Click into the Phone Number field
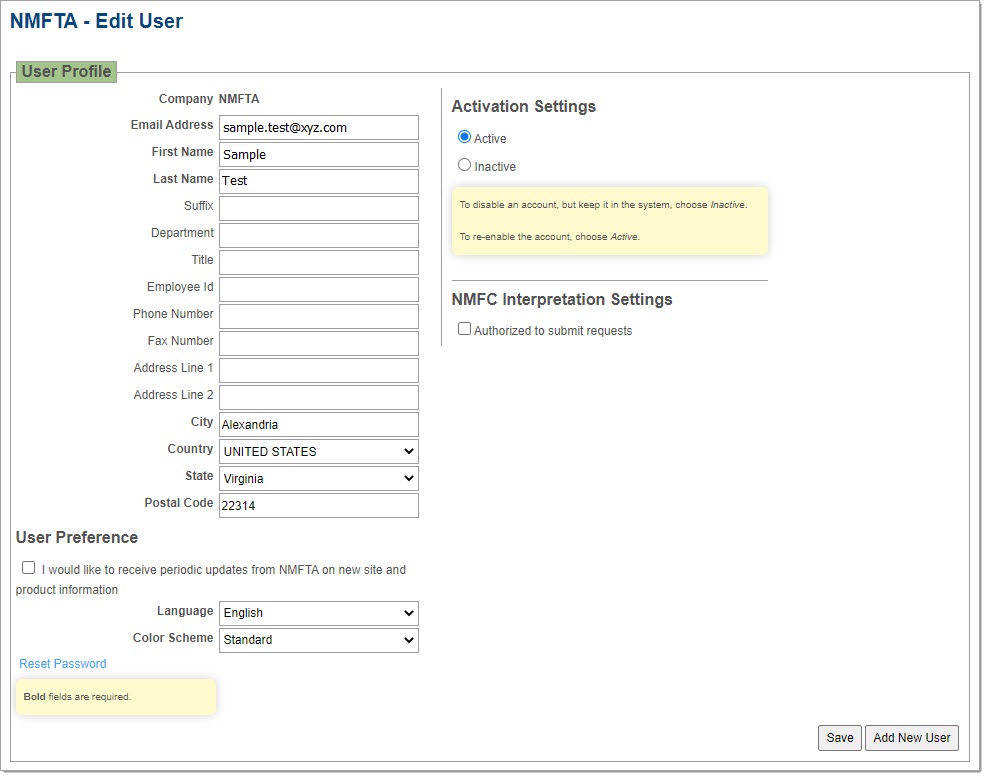Viewport: 985px width, 776px height. (318, 316)
